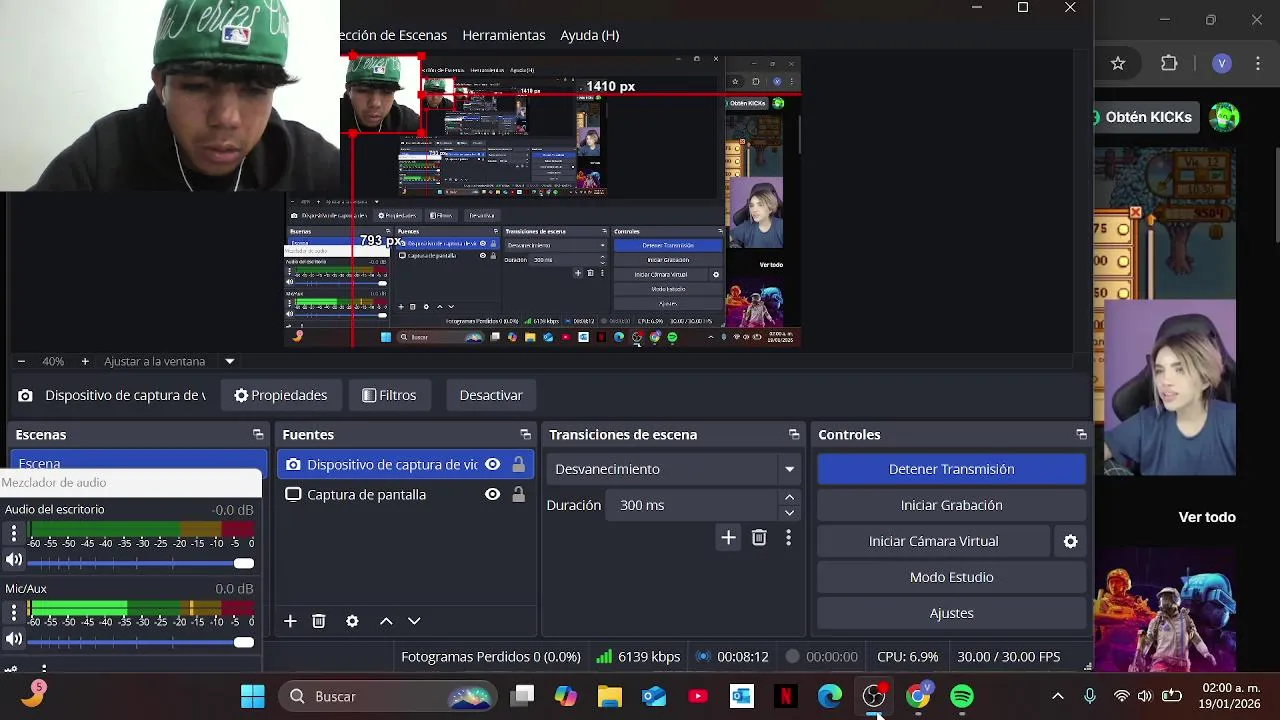The height and width of the screenshot is (720, 1280).
Task: Add a transition with the plus icon
Action: coord(728,538)
